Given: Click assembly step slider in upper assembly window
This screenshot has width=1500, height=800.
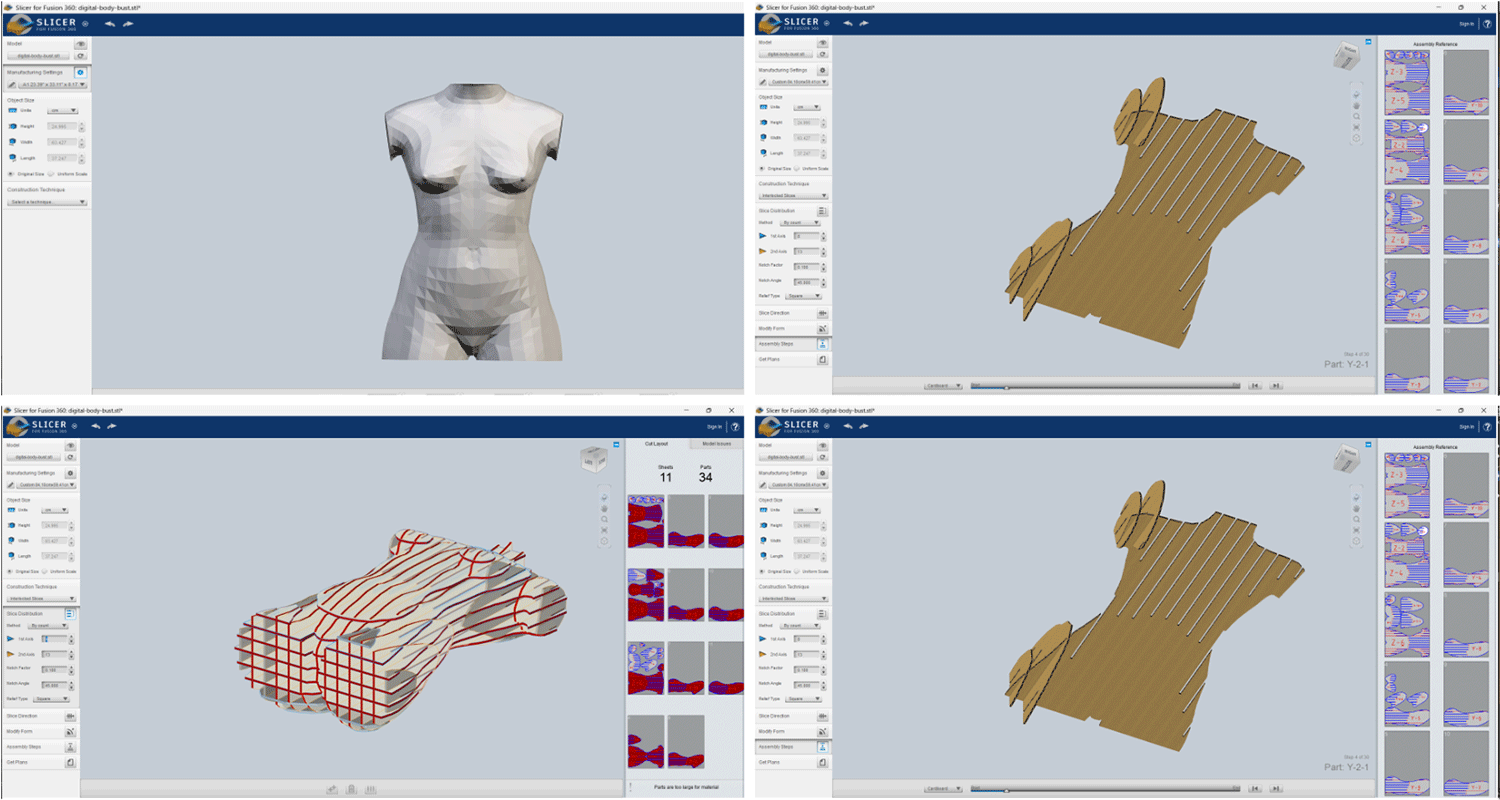Looking at the screenshot, I should click(x=1005, y=385).
